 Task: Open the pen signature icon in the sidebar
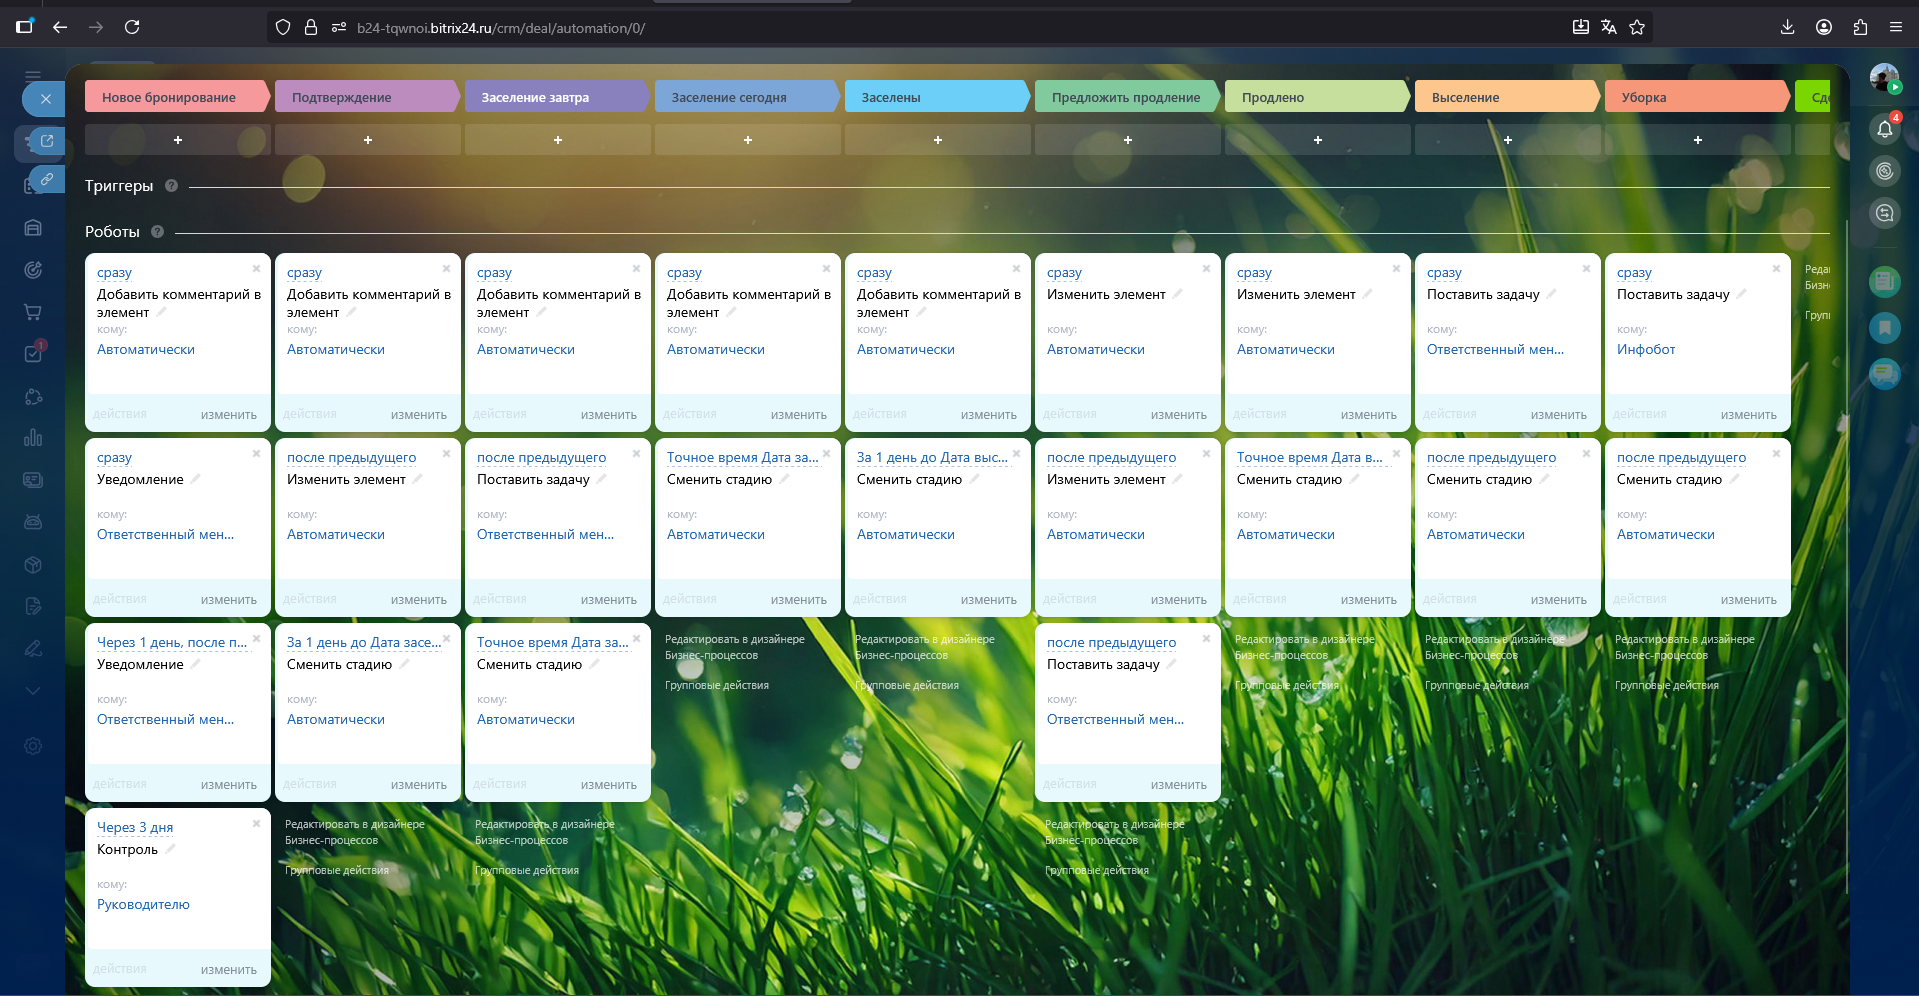pos(33,648)
